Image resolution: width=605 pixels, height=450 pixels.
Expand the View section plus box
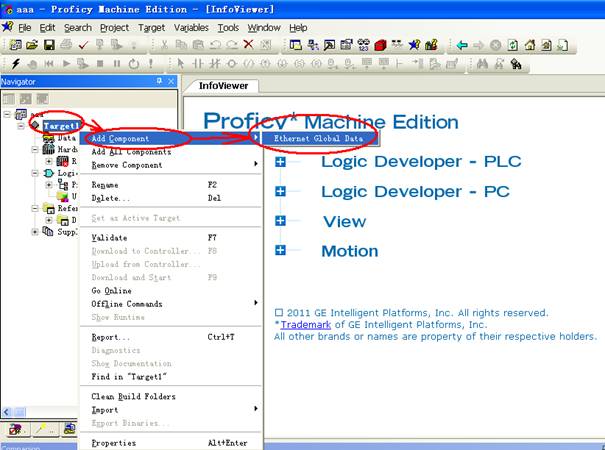tap(280, 221)
